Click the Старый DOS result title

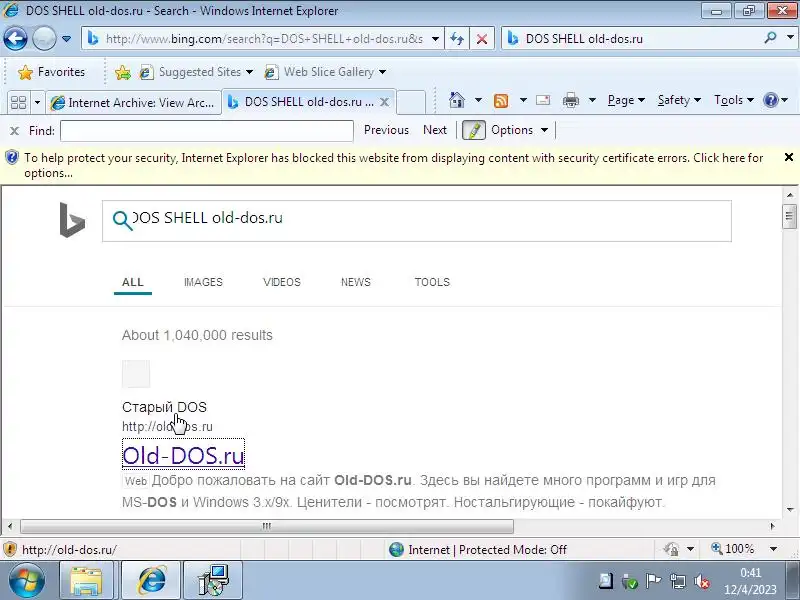(x=164, y=407)
